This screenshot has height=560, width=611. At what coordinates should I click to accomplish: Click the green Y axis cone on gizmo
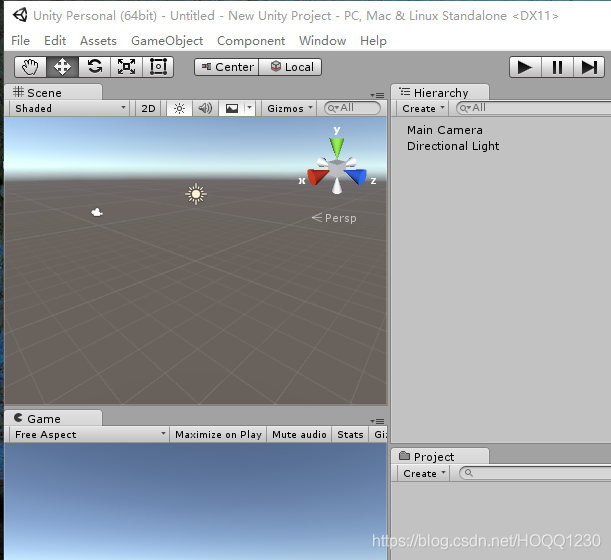click(x=337, y=148)
